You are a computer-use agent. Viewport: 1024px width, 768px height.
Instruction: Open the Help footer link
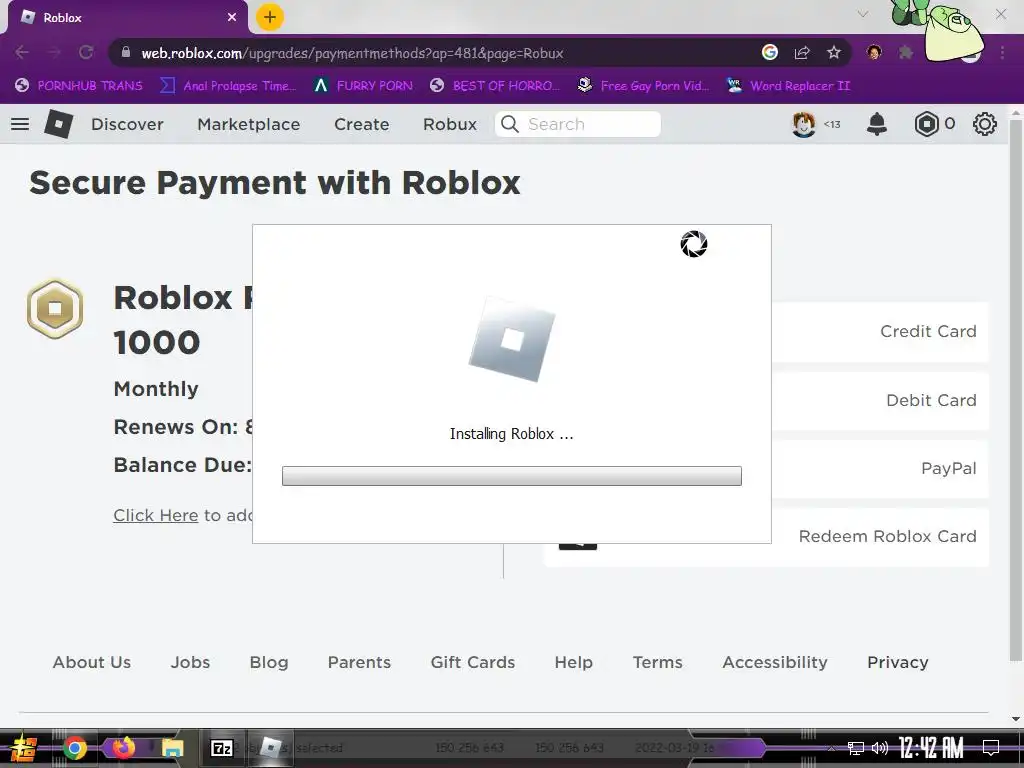click(x=573, y=662)
